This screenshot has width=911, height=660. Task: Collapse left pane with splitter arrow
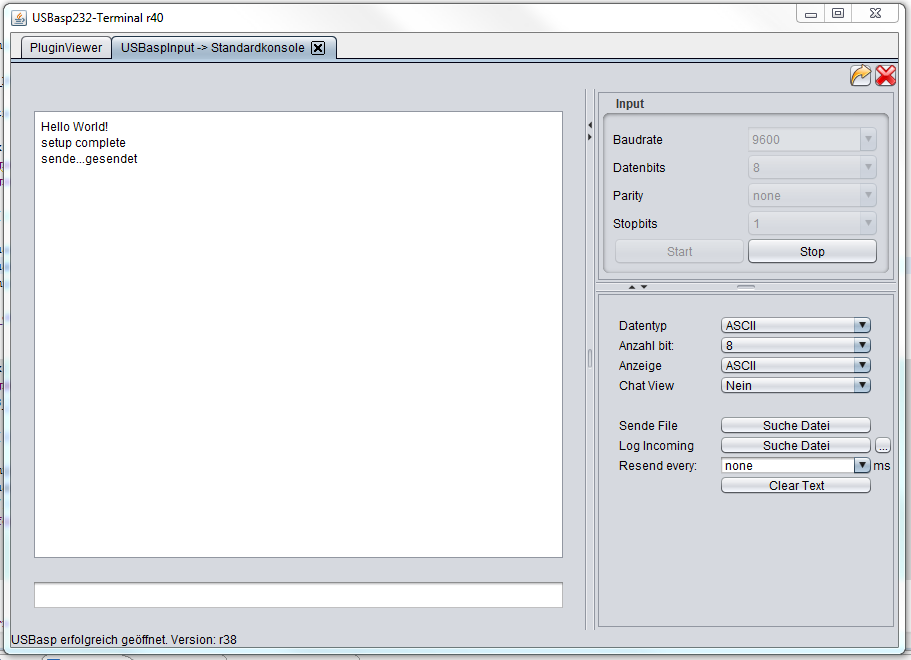(590, 125)
